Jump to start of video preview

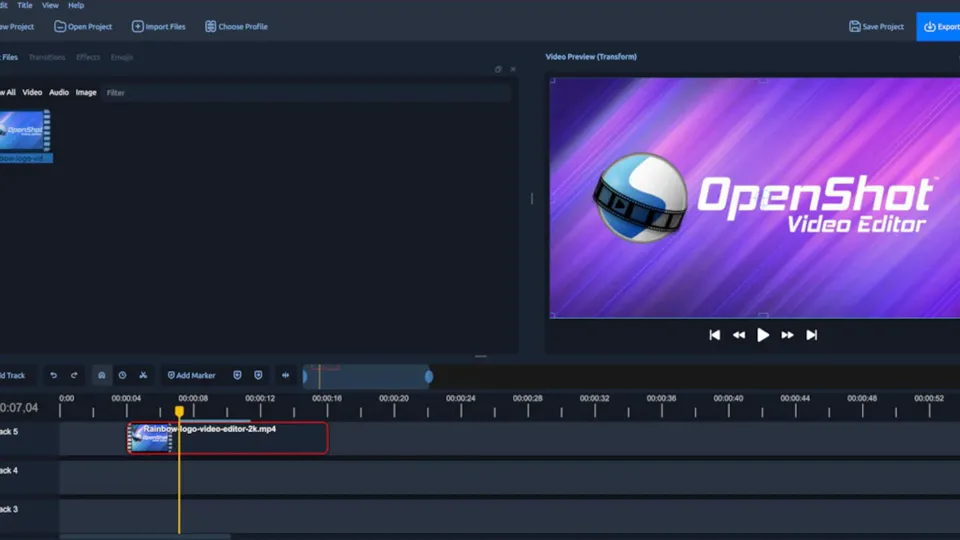click(714, 335)
